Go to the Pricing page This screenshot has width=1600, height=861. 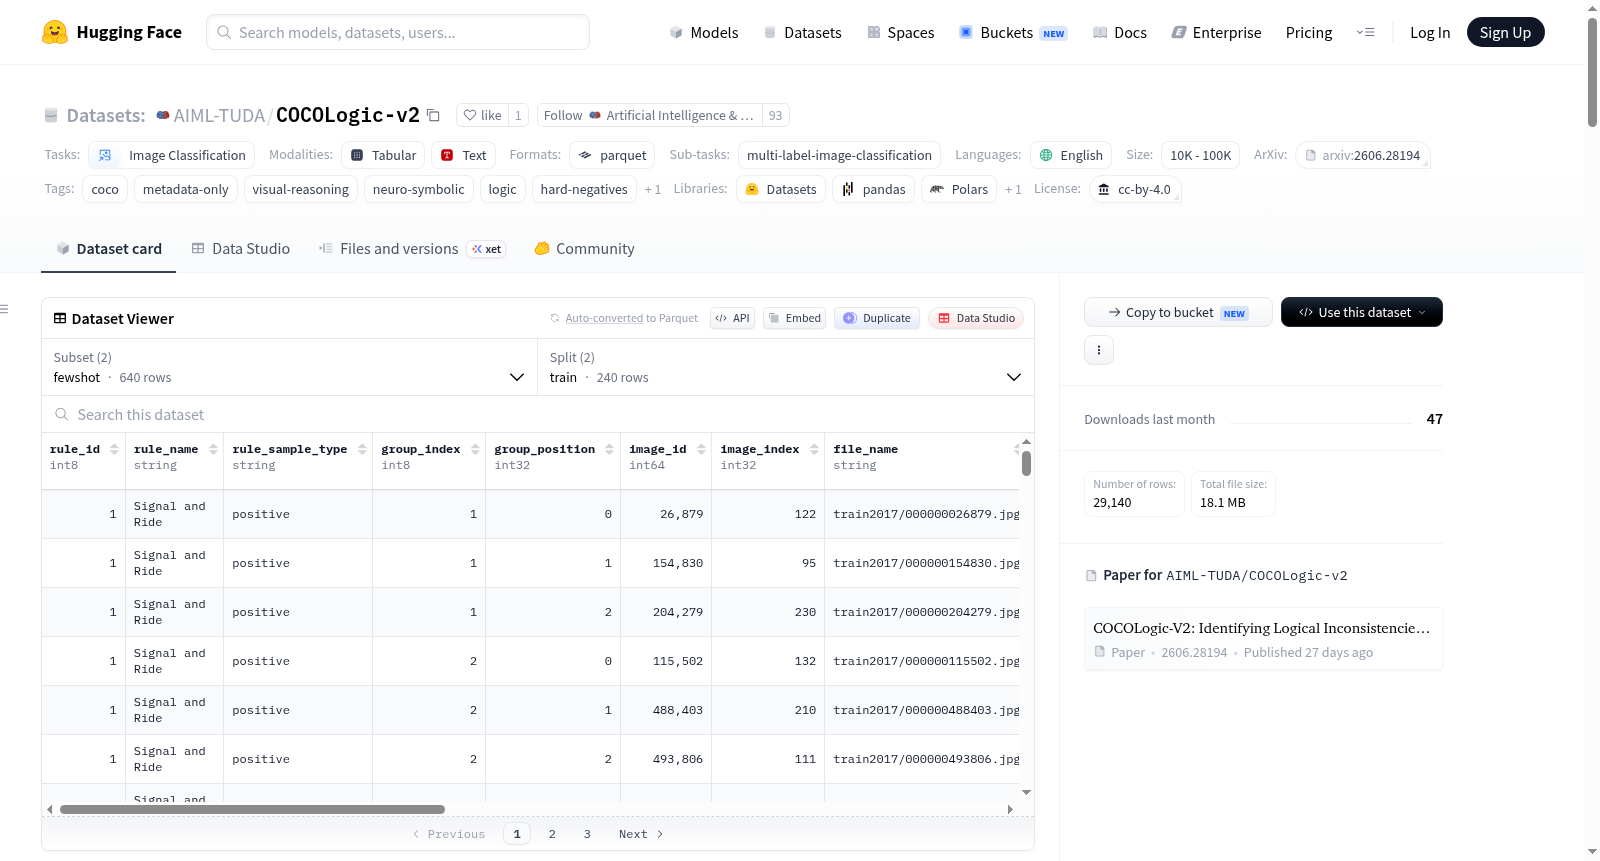click(x=1309, y=33)
